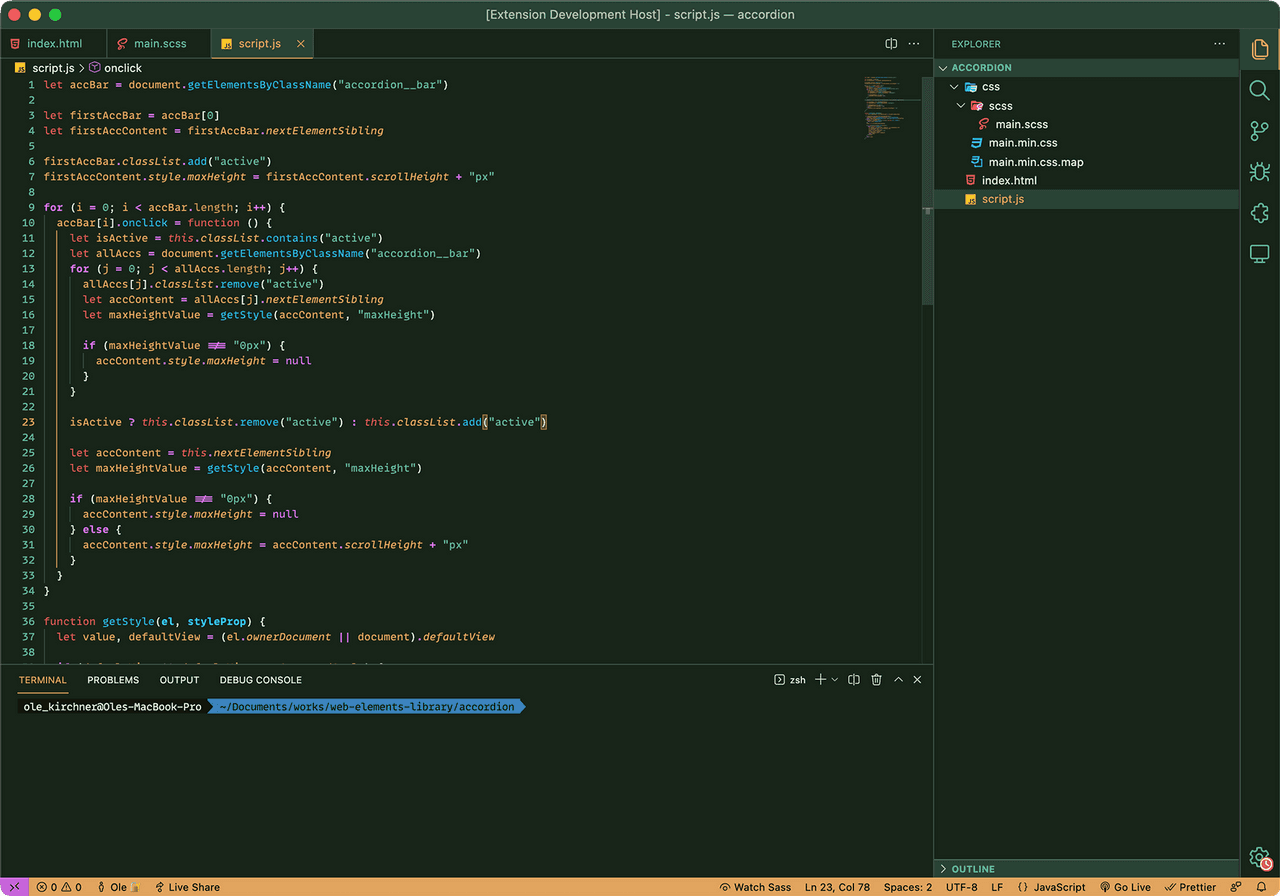This screenshot has width=1280, height=896.
Task: Select the Run and Debug icon
Action: [1259, 171]
